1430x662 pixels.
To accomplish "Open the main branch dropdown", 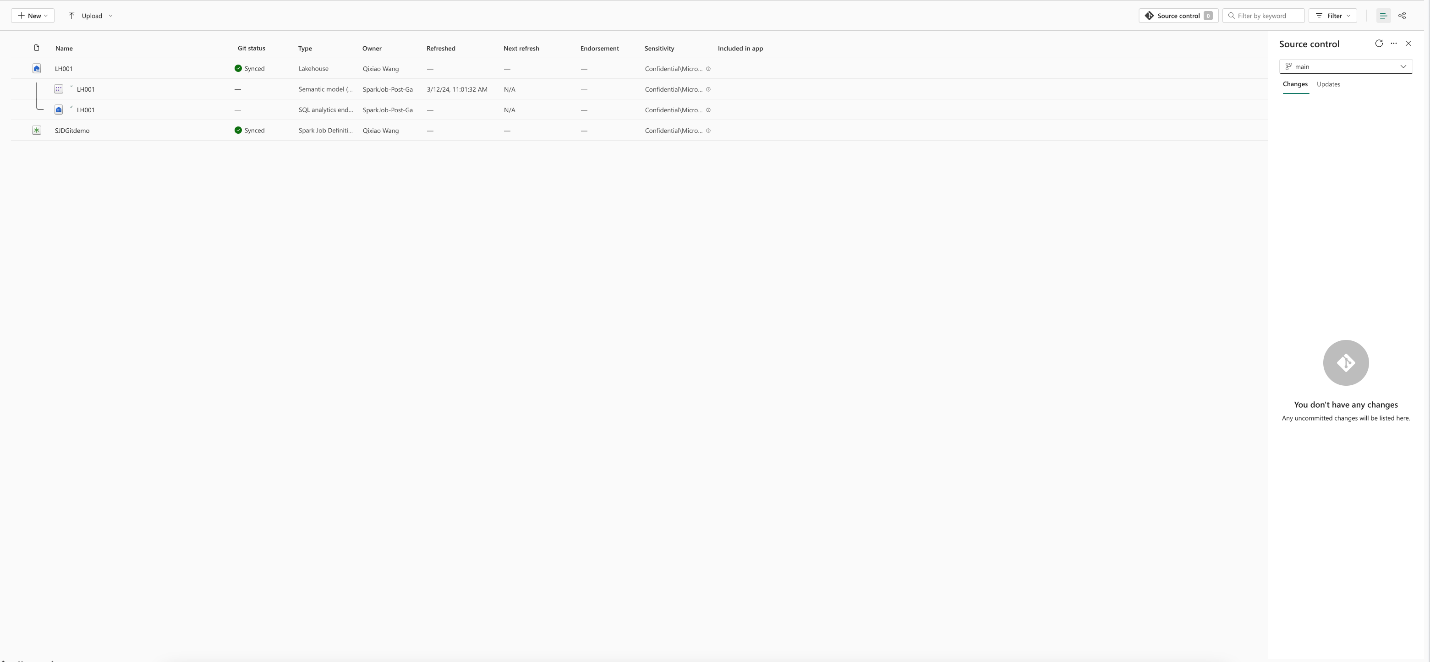I will click(x=1346, y=67).
